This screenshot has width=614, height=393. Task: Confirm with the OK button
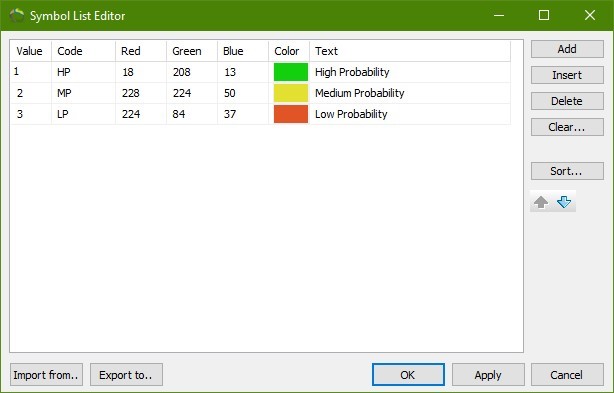pyautogui.click(x=408, y=375)
